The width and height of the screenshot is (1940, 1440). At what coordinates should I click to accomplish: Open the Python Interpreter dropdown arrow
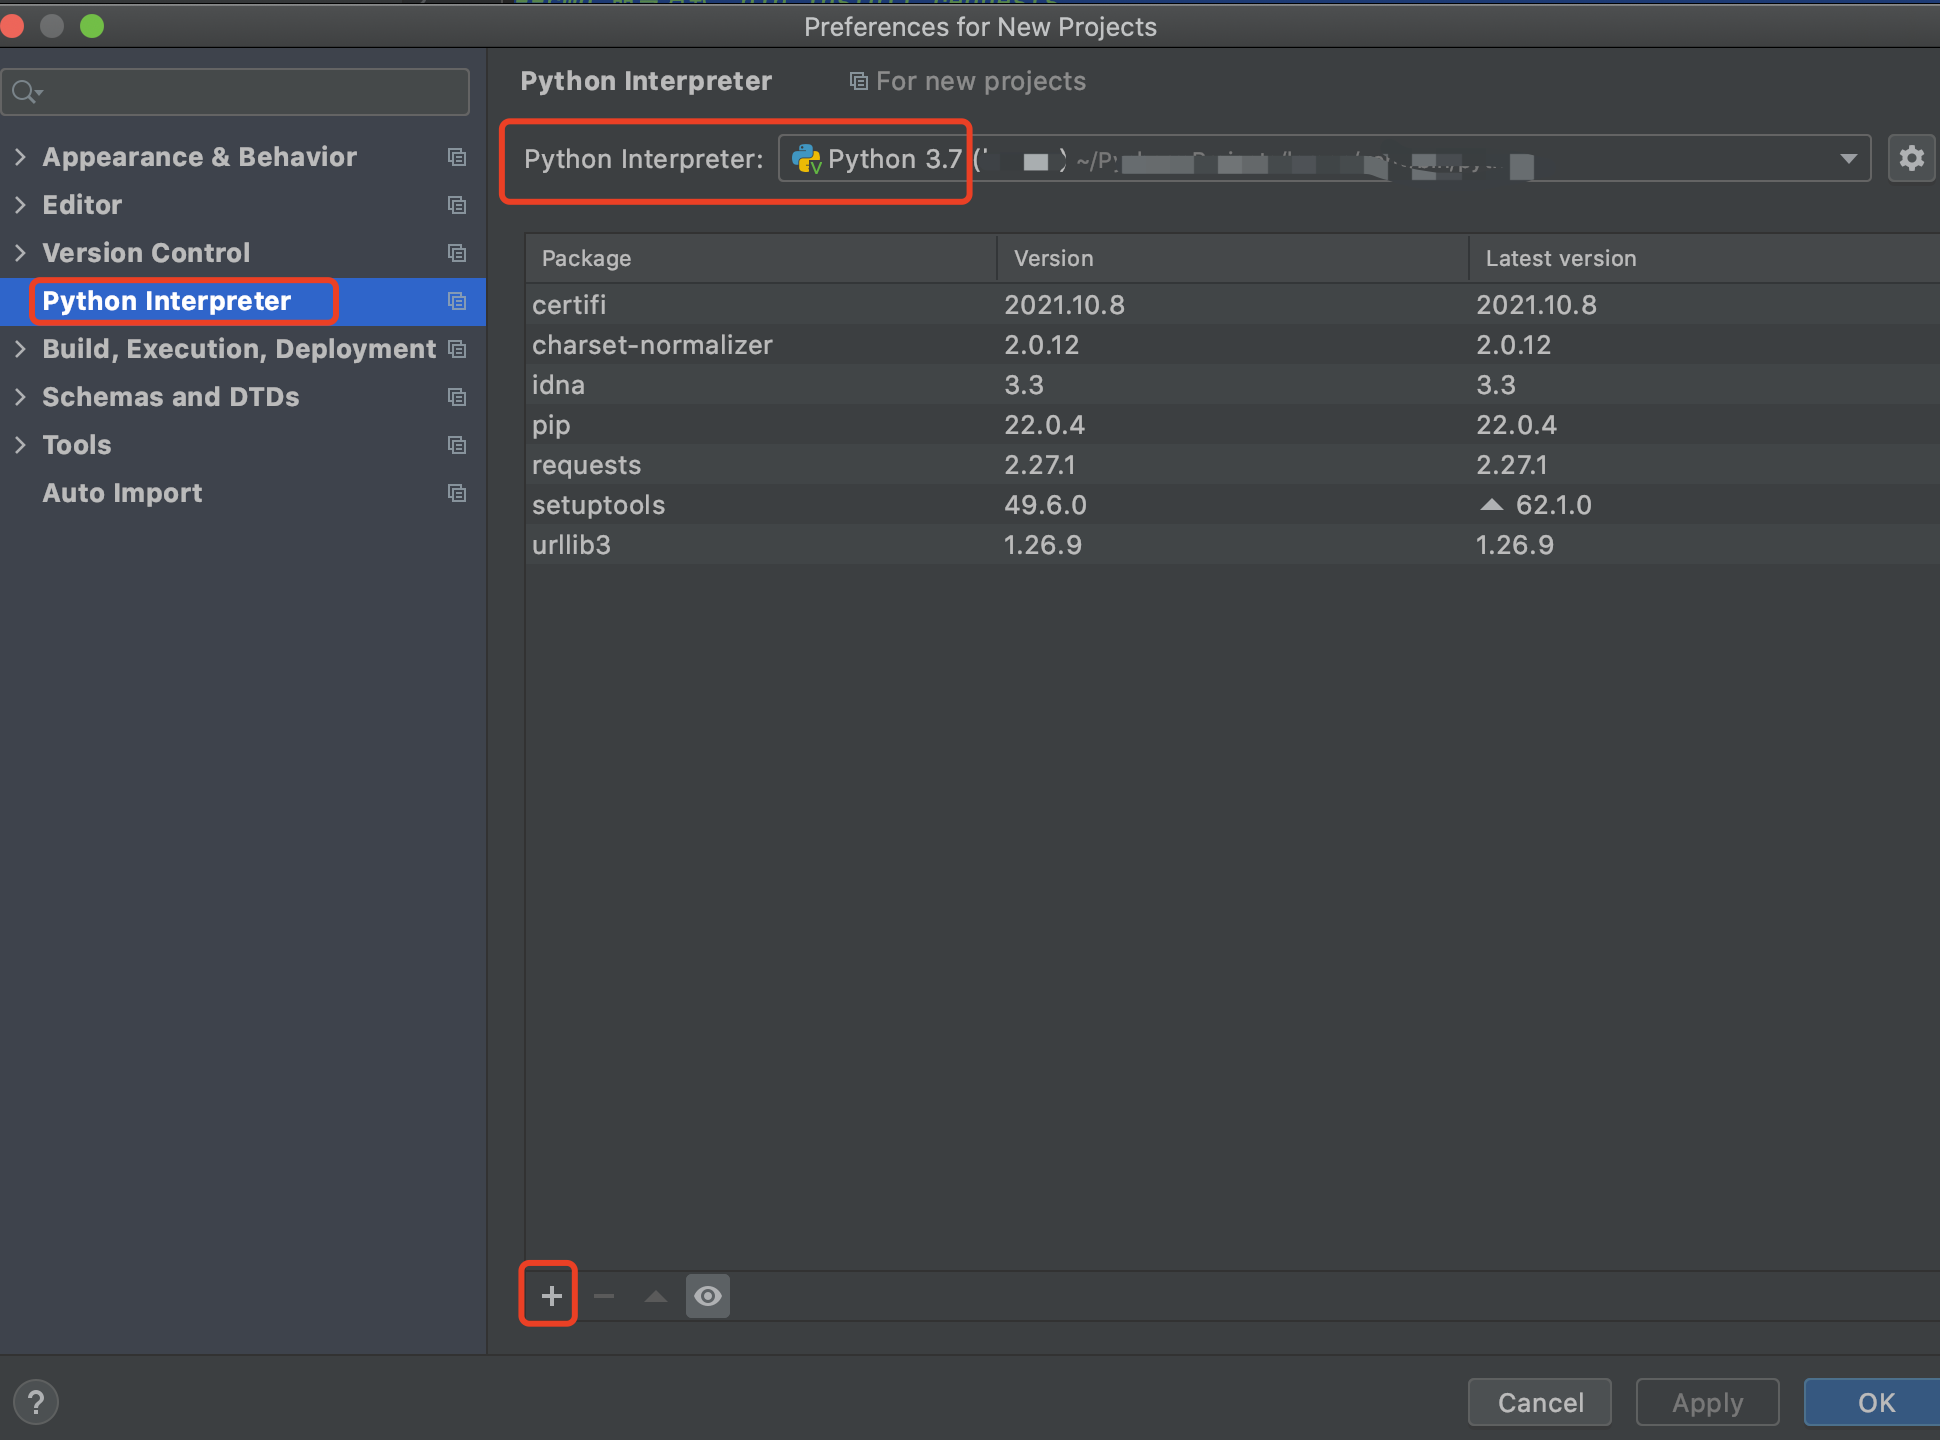pyautogui.click(x=1848, y=159)
